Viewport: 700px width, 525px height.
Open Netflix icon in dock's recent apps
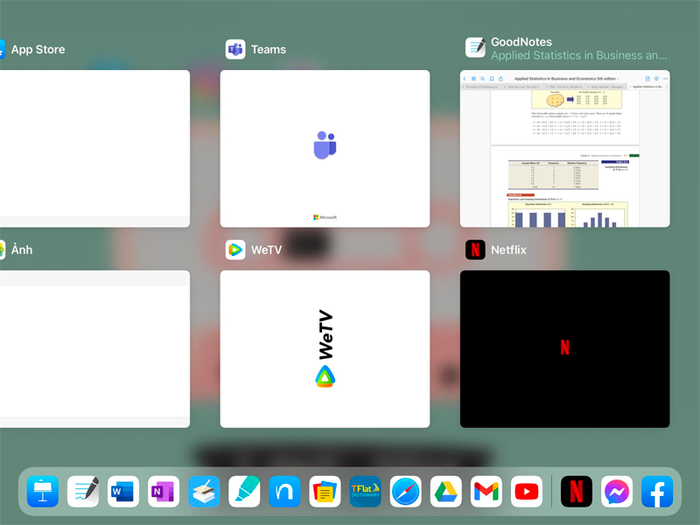coord(576,491)
